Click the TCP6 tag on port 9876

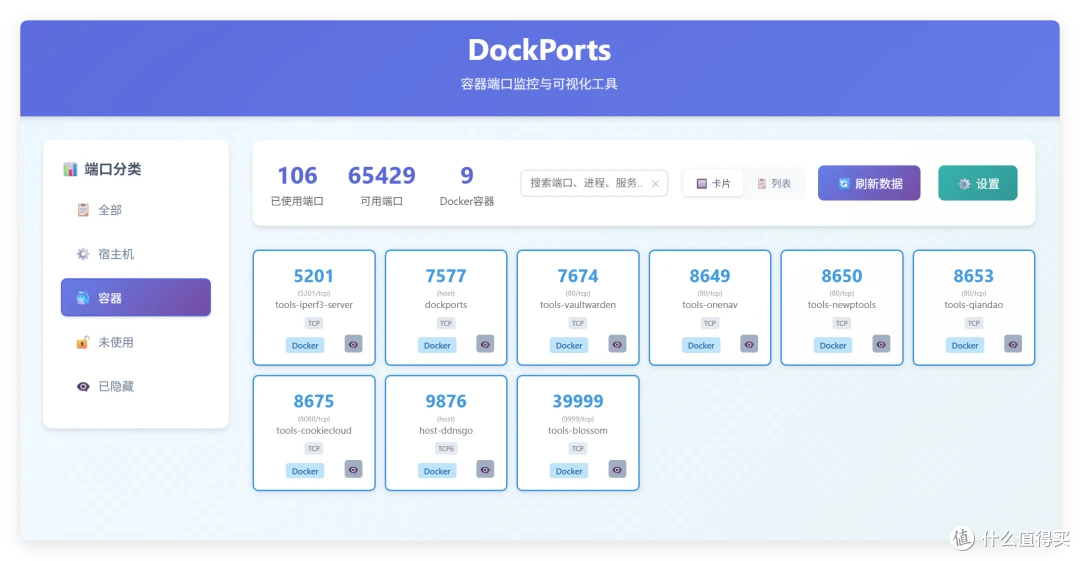446,449
